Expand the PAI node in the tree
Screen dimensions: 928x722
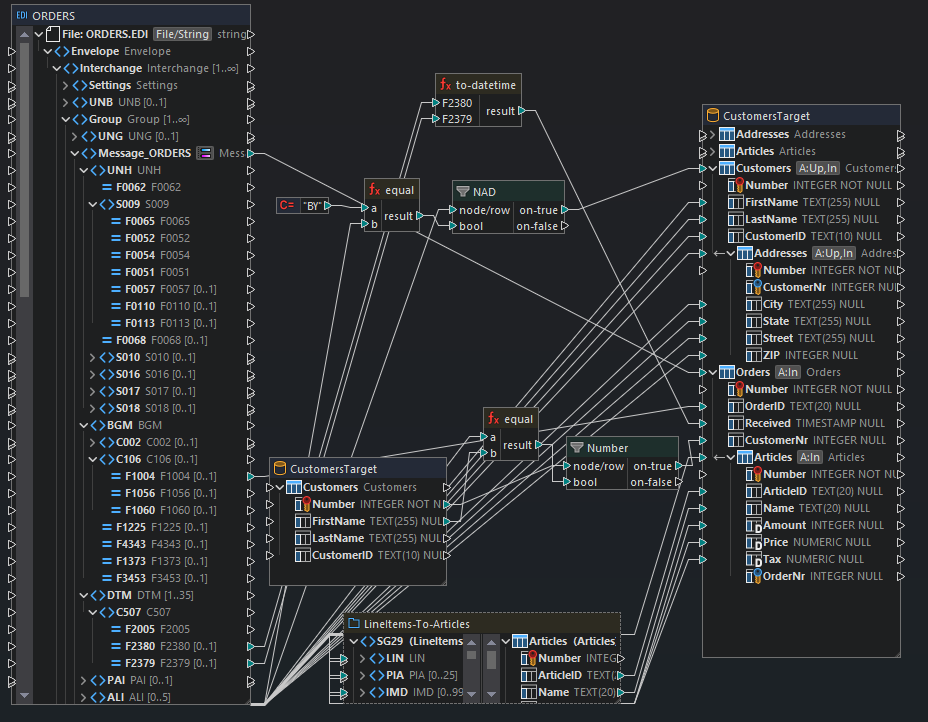(83, 679)
